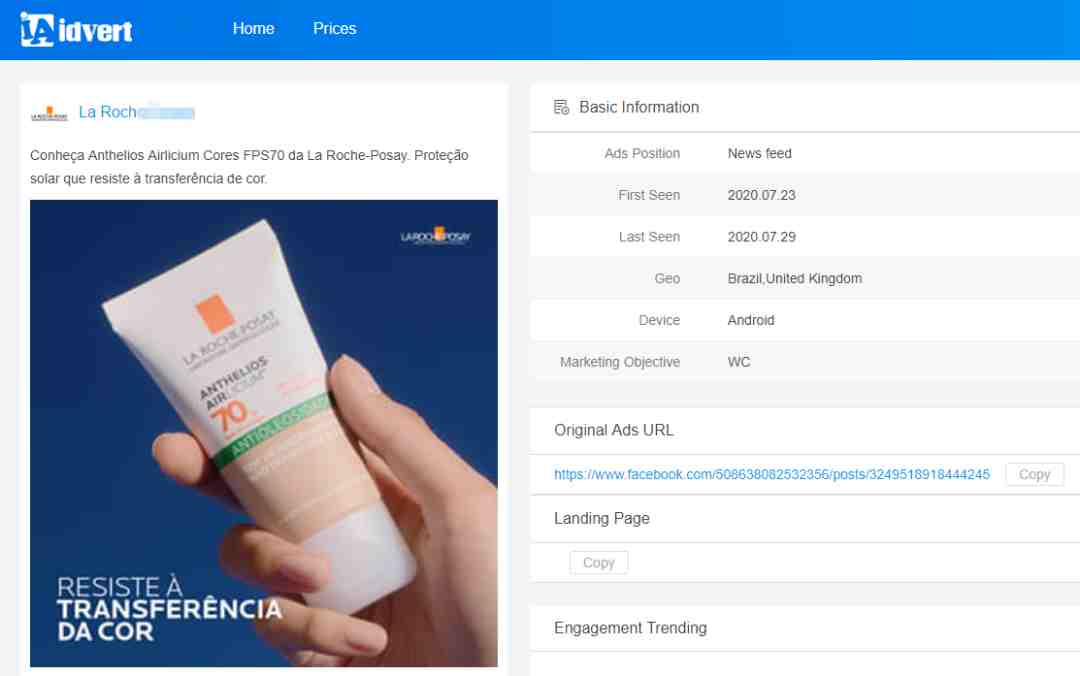Click the 'Last Seen' label

coord(649,236)
